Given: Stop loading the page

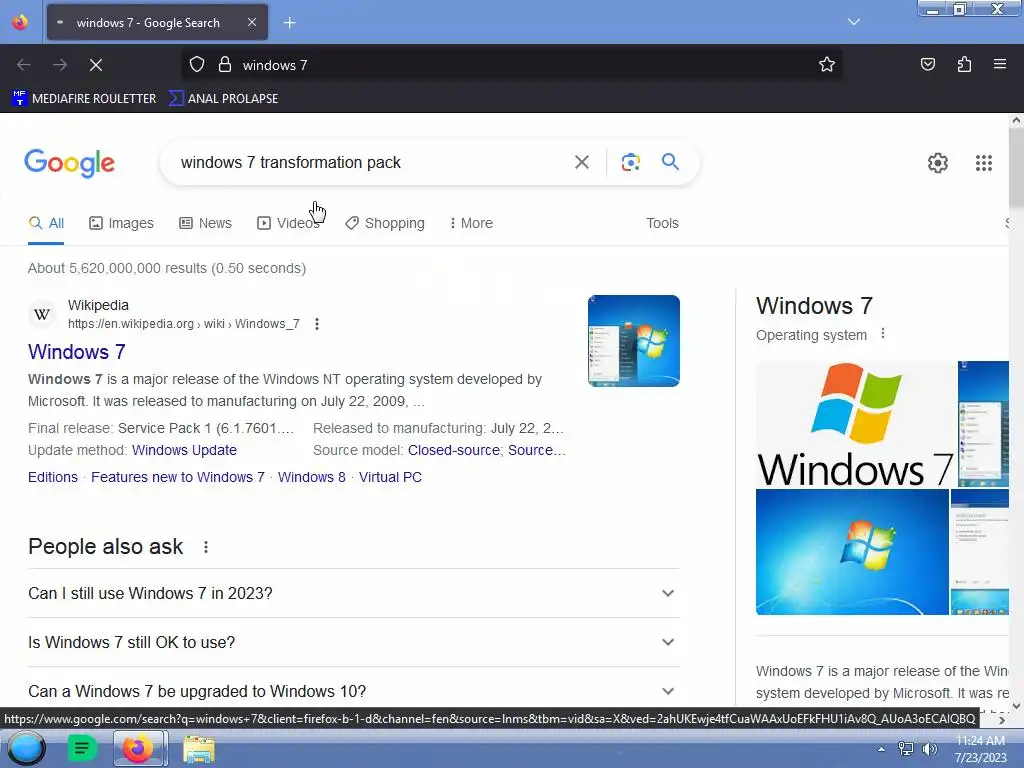Looking at the screenshot, I should (96, 65).
